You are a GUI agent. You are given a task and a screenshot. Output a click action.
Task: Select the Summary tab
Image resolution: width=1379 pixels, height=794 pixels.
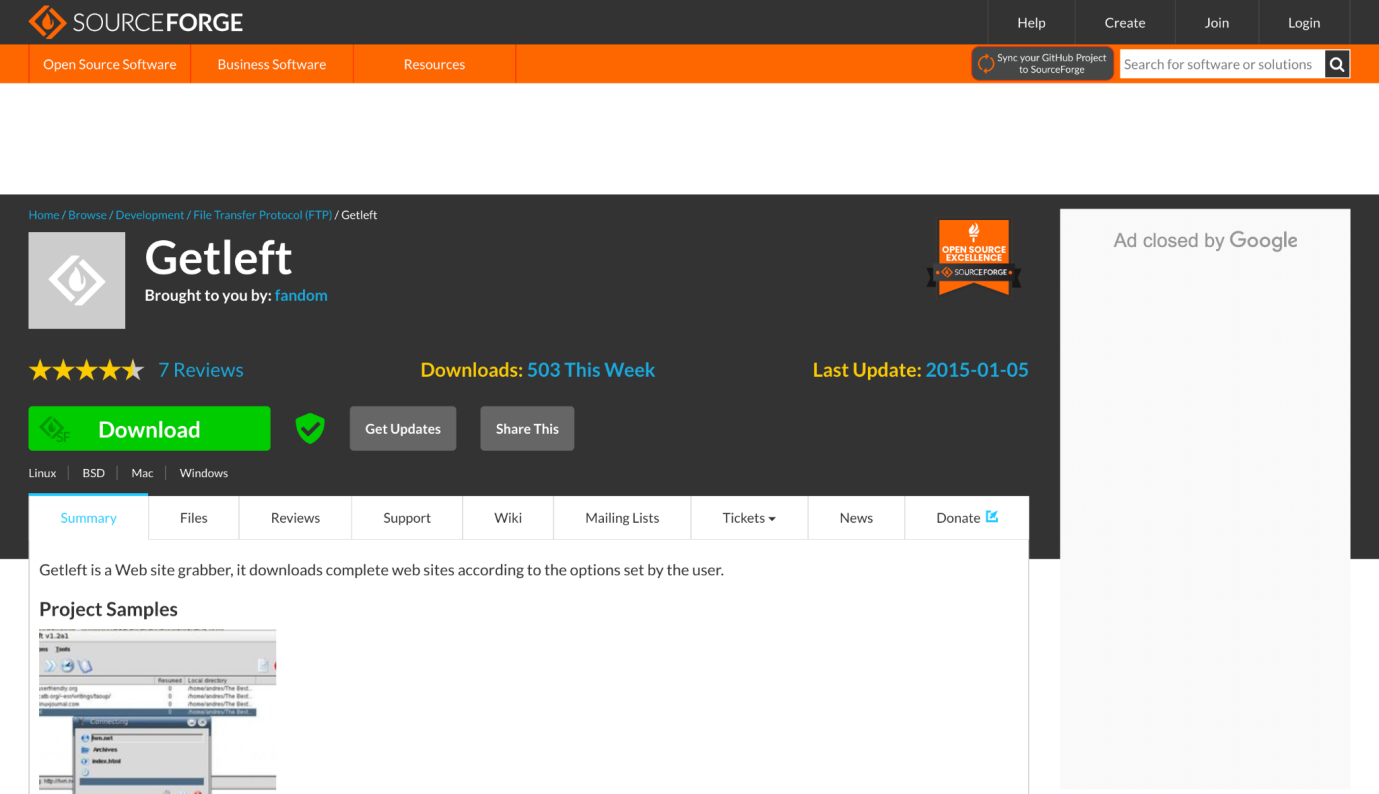point(89,518)
